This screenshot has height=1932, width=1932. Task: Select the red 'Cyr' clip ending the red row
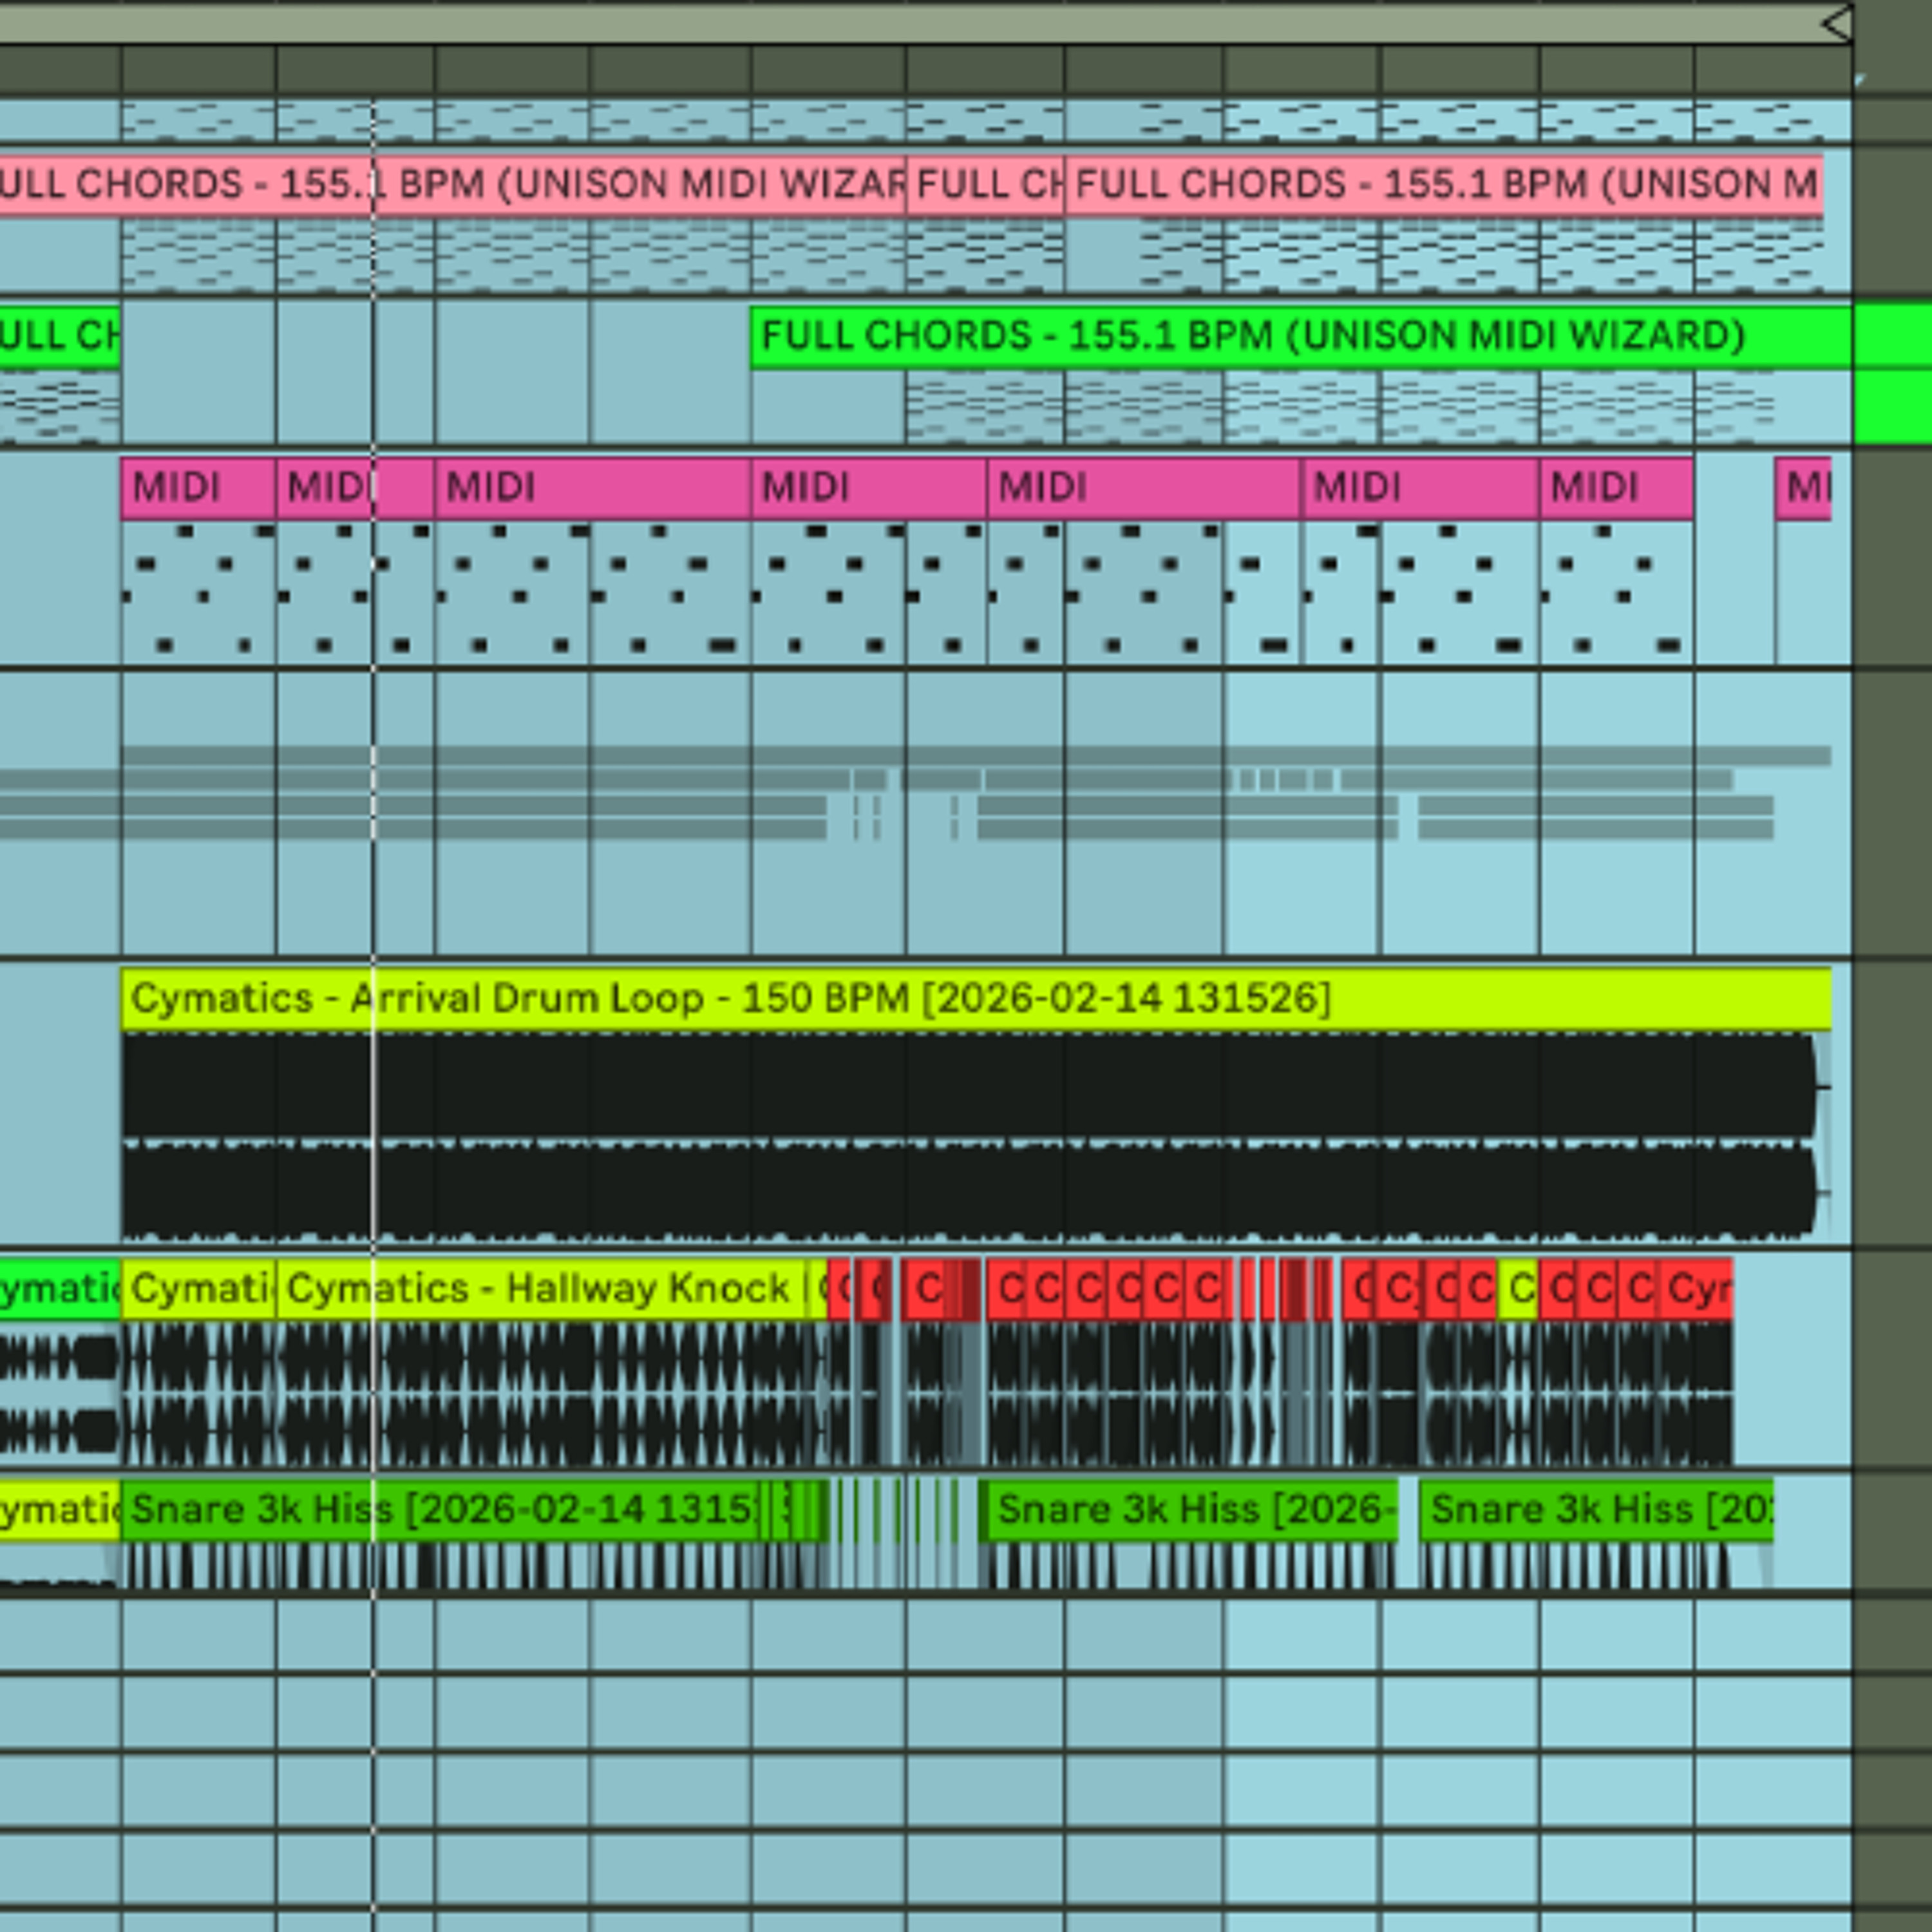(1695, 1289)
